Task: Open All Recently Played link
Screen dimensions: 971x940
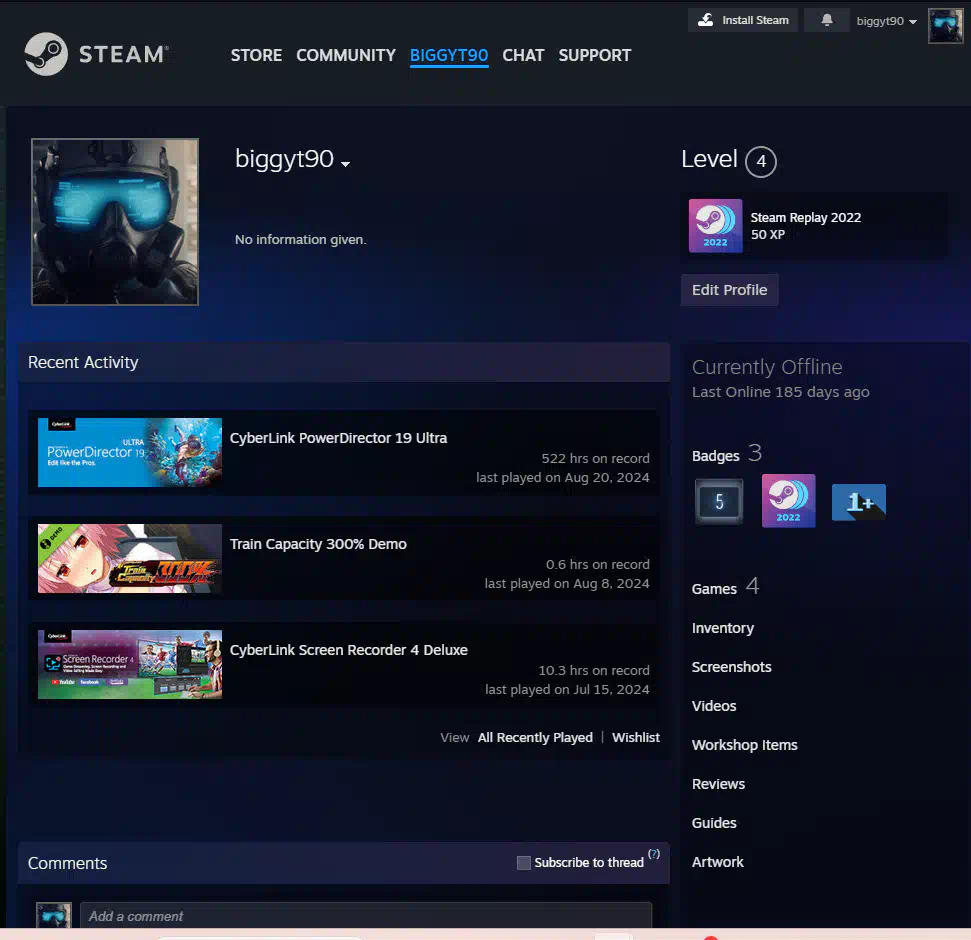Action: tap(535, 738)
